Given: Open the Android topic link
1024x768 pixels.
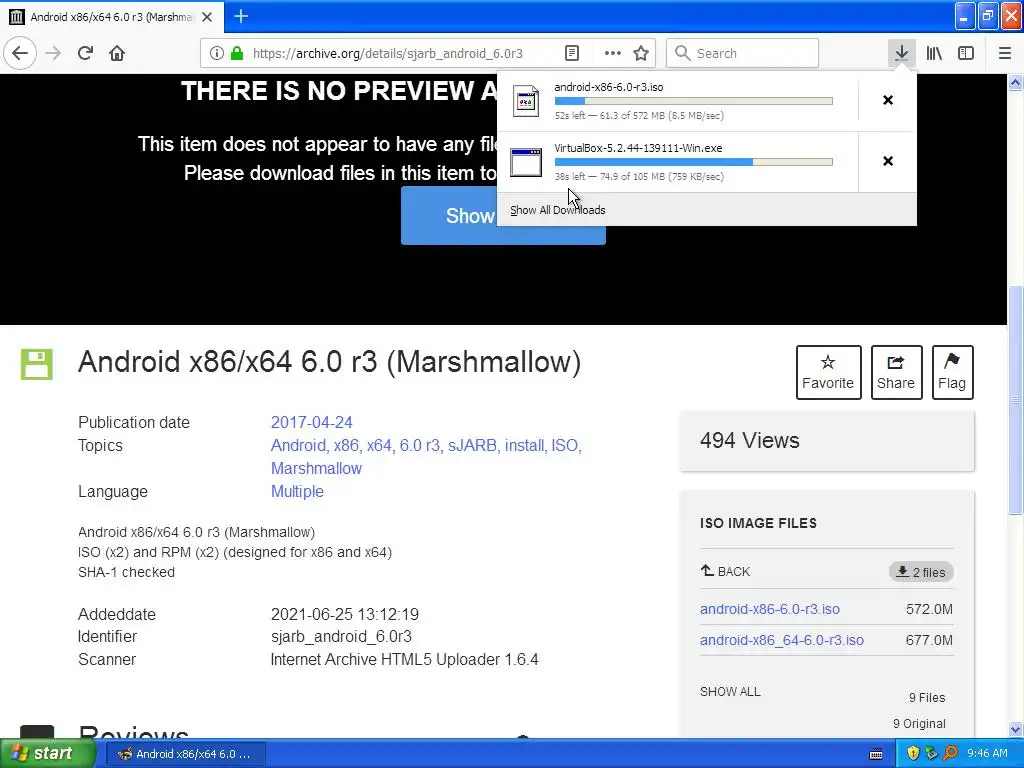Looking at the screenshot, I should [x=300, y=445].
